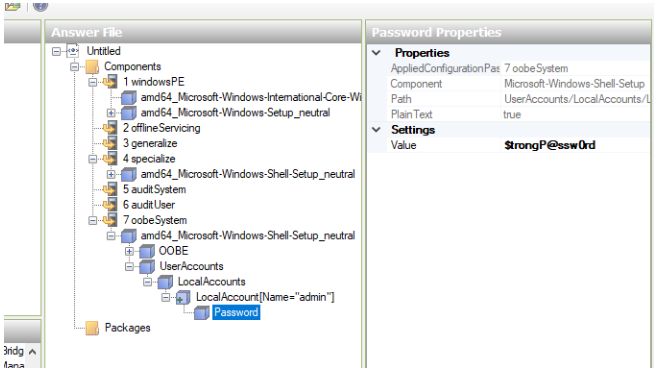657x379 pixels.
Task: Click the AppliedConfigurationPass value 7 oobeSystem
Action: [x=576, y=68]
